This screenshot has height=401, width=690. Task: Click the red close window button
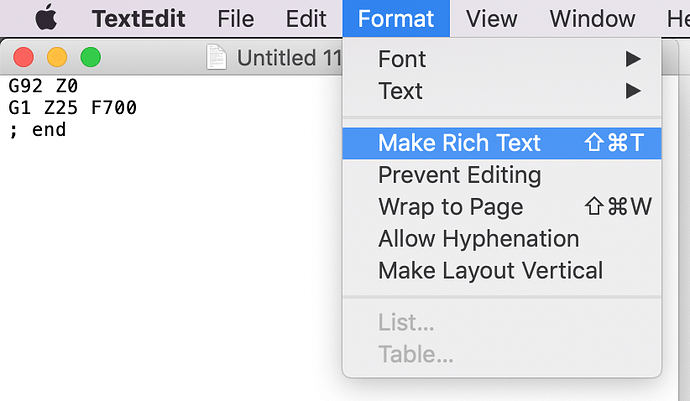[x=23, y=57]
